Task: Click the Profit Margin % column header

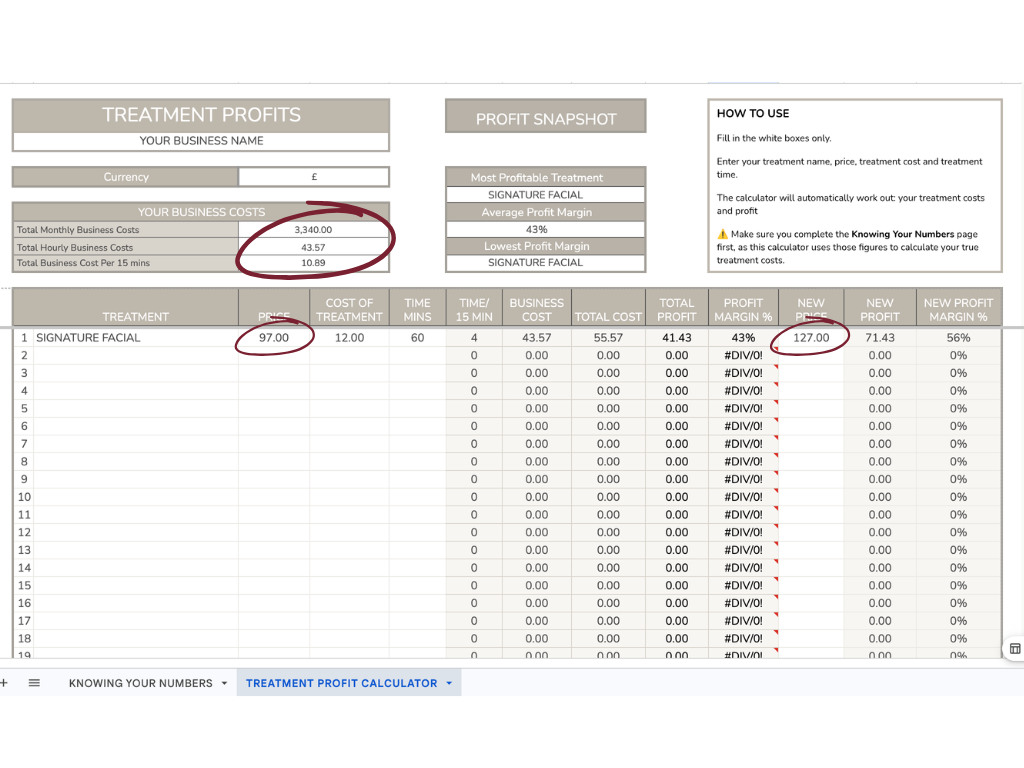Action: pos(743,310)
